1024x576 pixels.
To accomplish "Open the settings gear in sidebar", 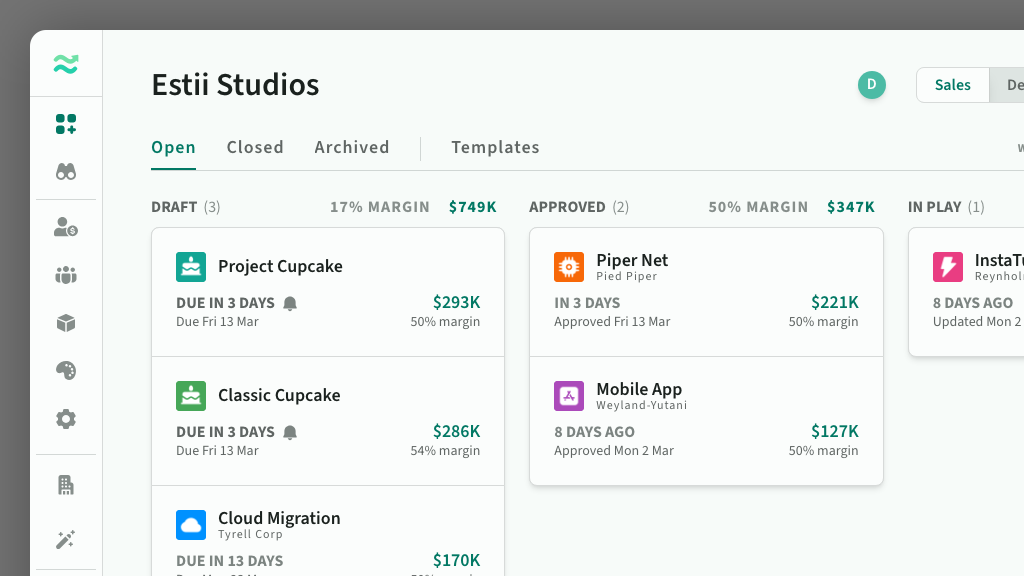I will [x=66, y=419].
